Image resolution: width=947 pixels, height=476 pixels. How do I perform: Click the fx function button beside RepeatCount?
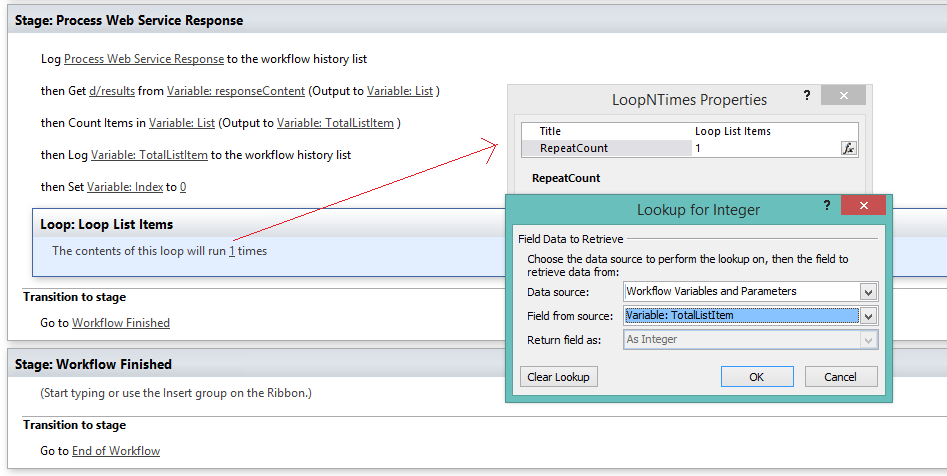coord(849,148)
